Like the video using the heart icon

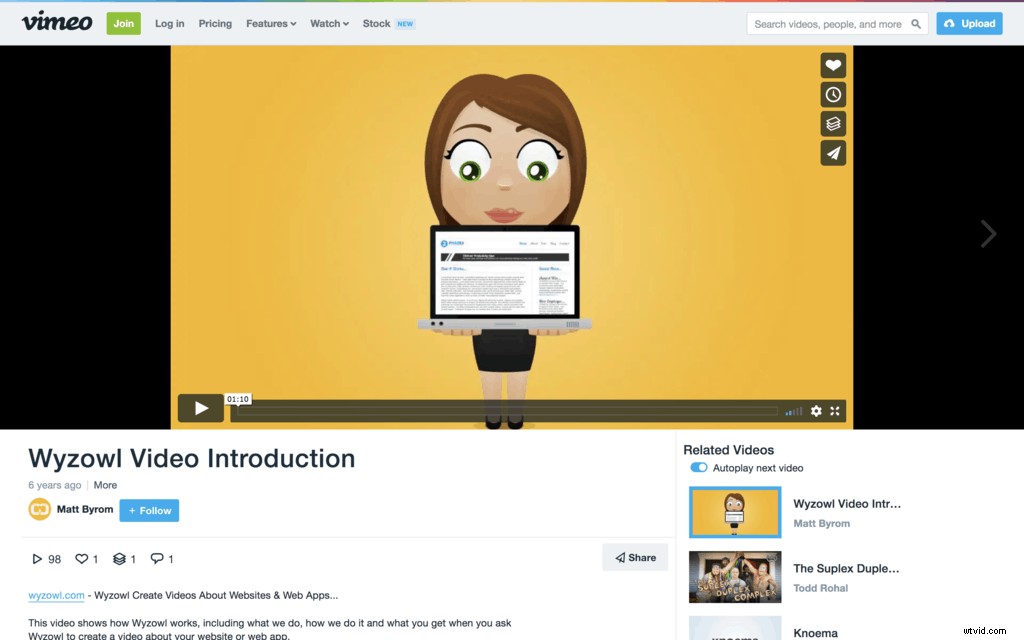[833, 65]
